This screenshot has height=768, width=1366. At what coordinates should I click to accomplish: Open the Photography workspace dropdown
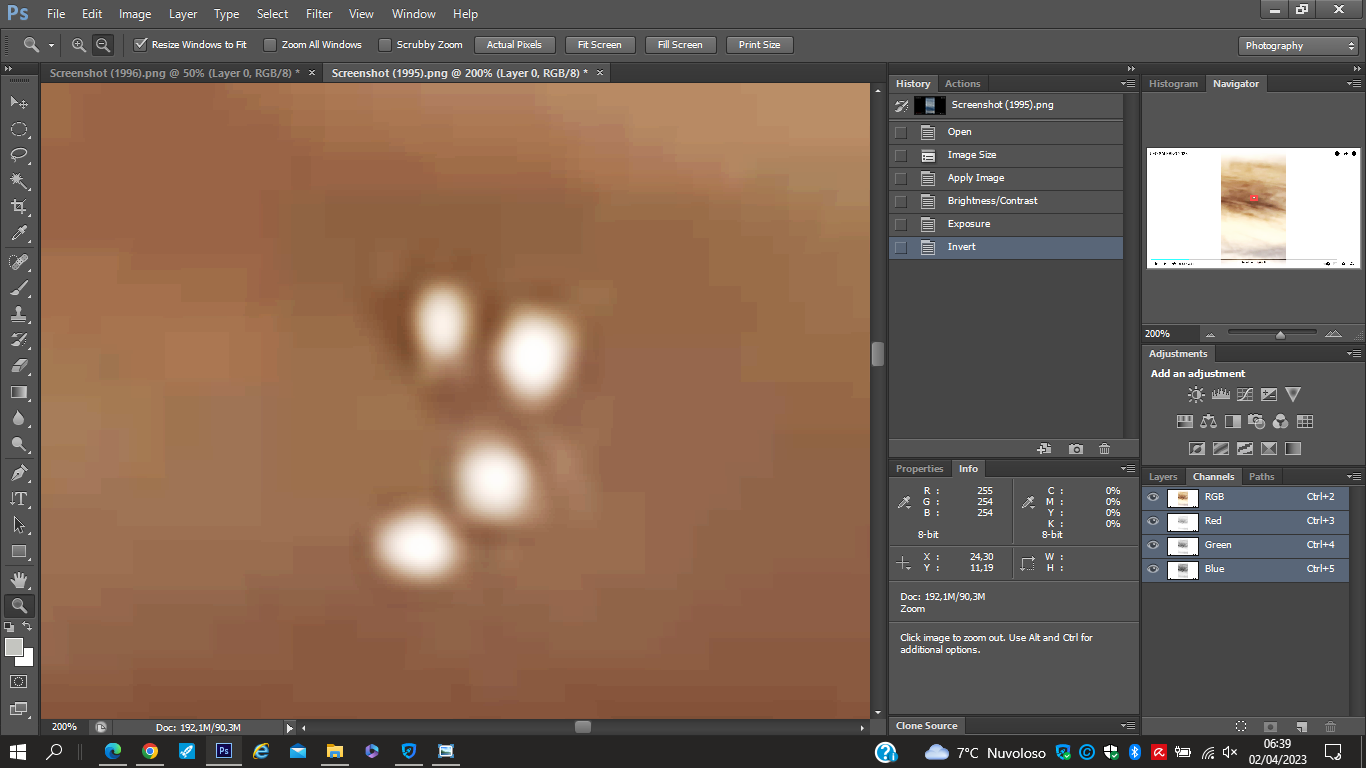(1298, 46)
